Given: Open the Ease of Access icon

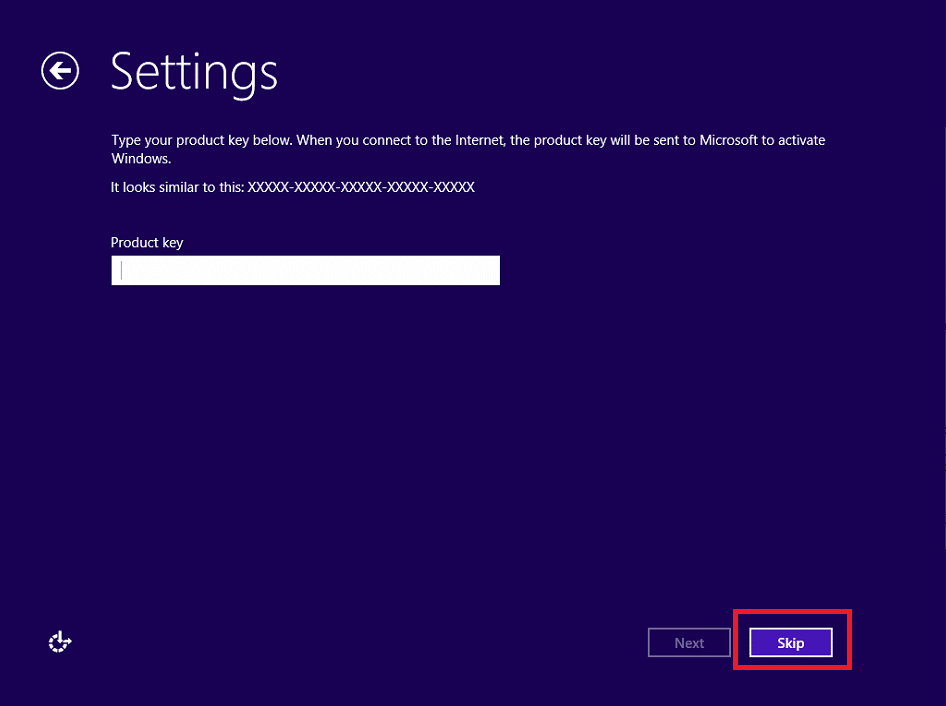Looking at the screenshot, I should [60, 642].
